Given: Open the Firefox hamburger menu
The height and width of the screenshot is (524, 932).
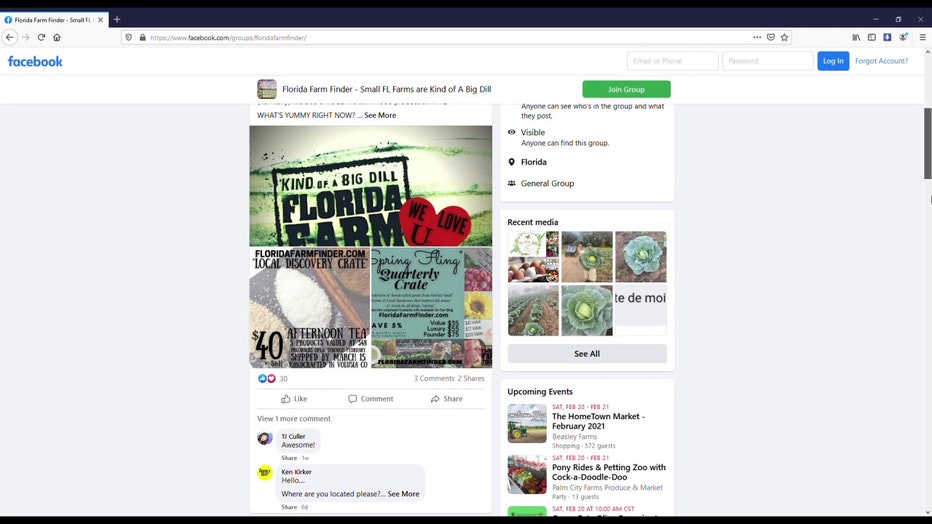Looking at the screenshot, I should (922, 37).
